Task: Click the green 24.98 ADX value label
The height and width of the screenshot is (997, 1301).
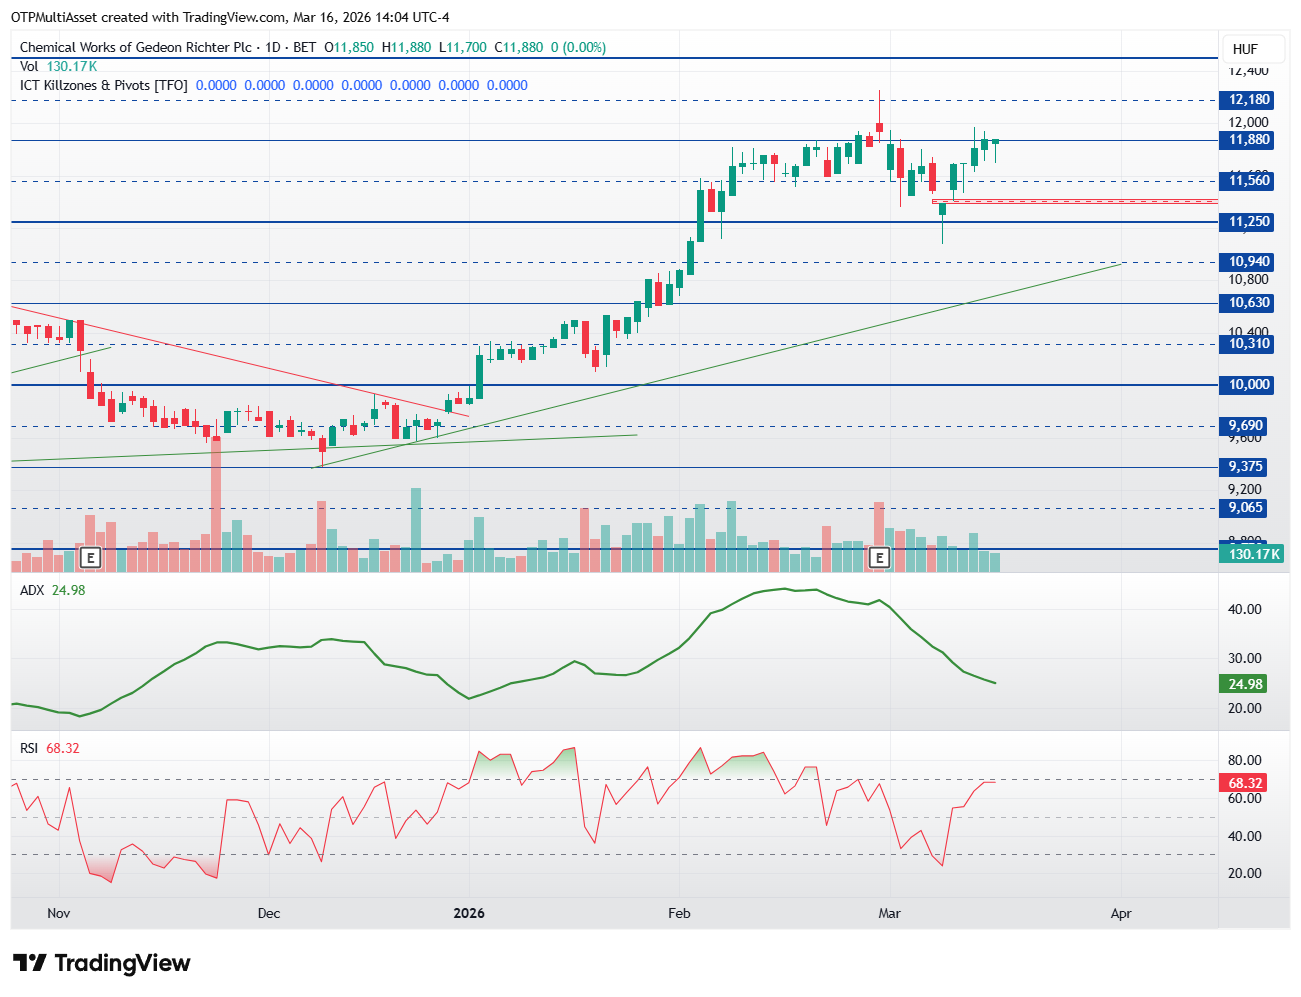Action: tap(1245, 684)
